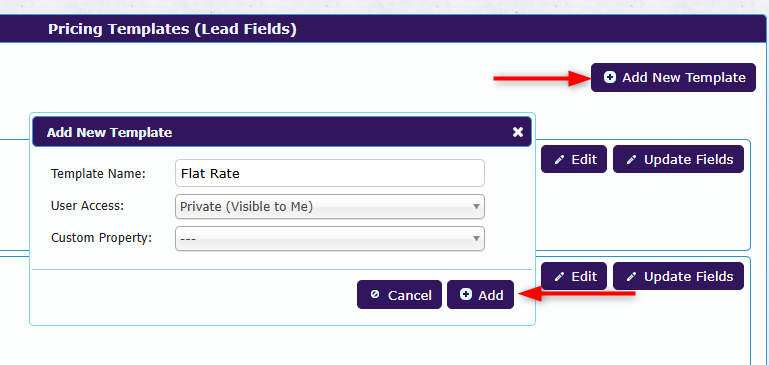
Task: Click pencil icon on first Update Fields button
Action: [632, 159]
